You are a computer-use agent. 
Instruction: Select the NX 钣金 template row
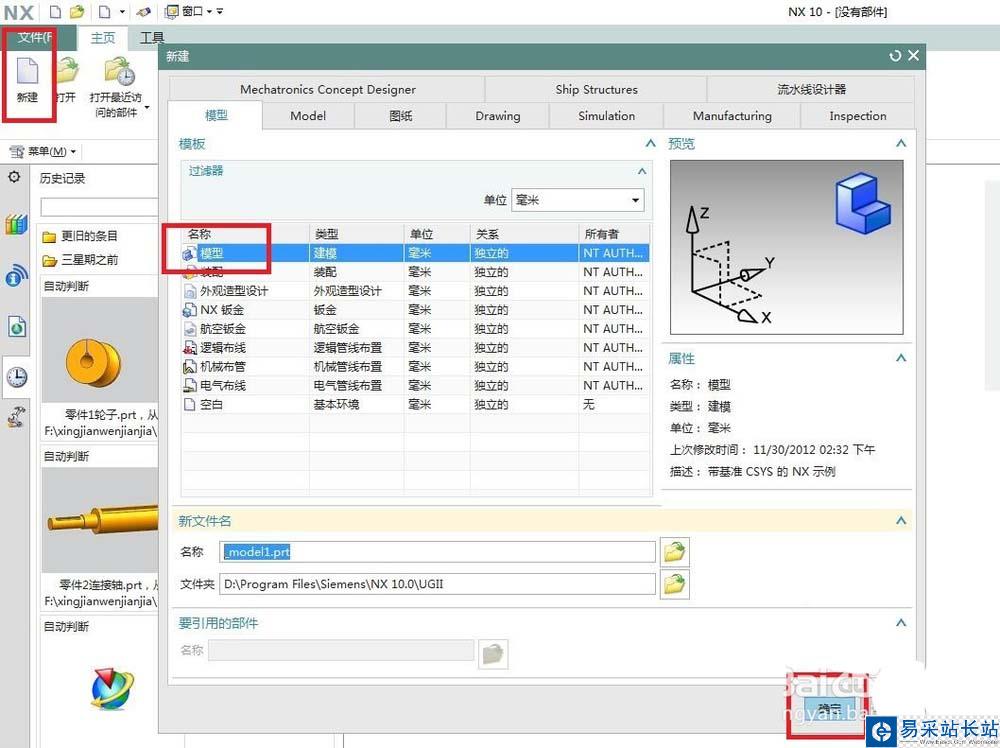[415, 310]
